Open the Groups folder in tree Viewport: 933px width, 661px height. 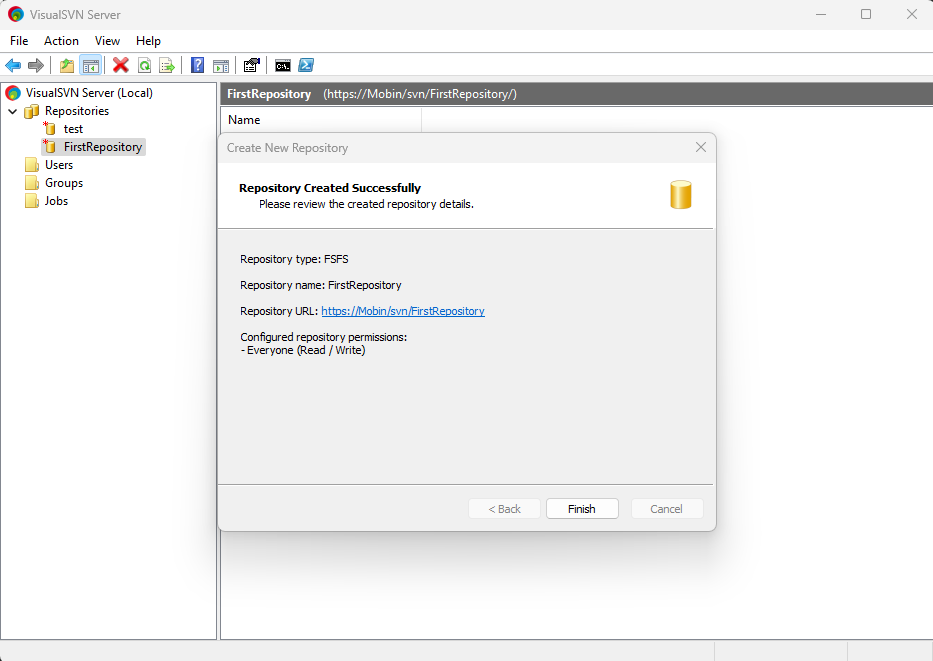pyautogui.click(x=64, y=183)
